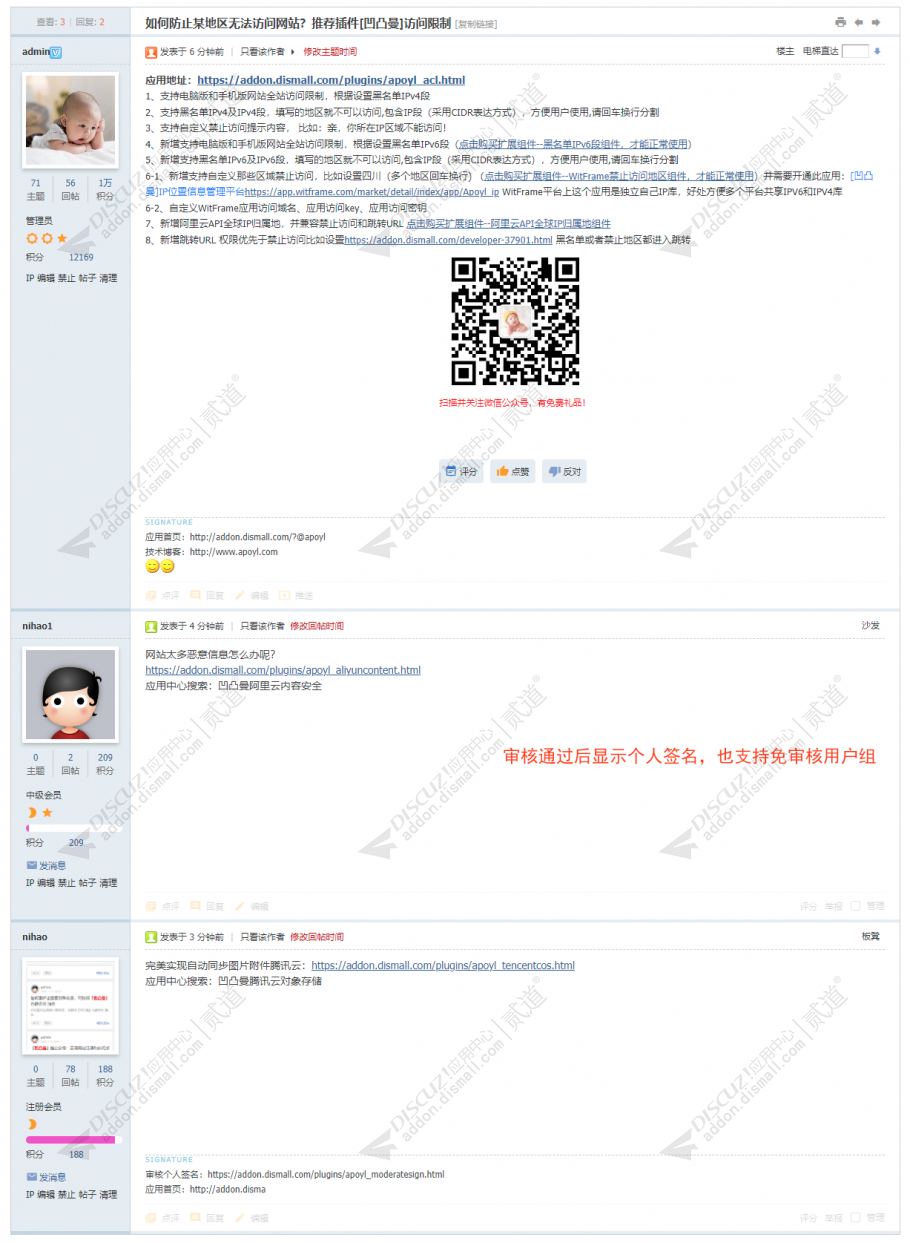Click 回复 reply under nihao's post

pyautogui.click(x=207, y=1218)
